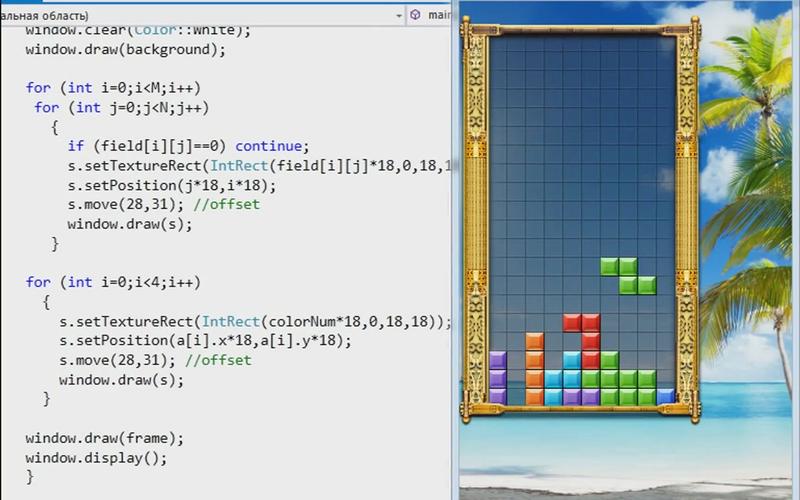Screen dimensions: 800x500
Task: Click the falling green tetromino piece
Action: tap(628, 275)
